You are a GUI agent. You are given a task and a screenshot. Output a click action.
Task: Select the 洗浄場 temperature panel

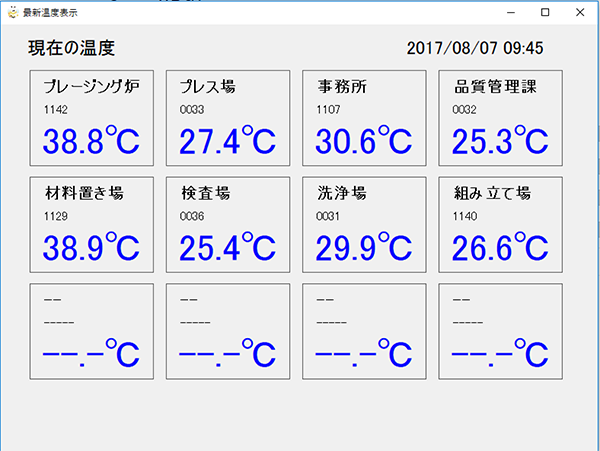pyautogui.click(x=364, y=225)
